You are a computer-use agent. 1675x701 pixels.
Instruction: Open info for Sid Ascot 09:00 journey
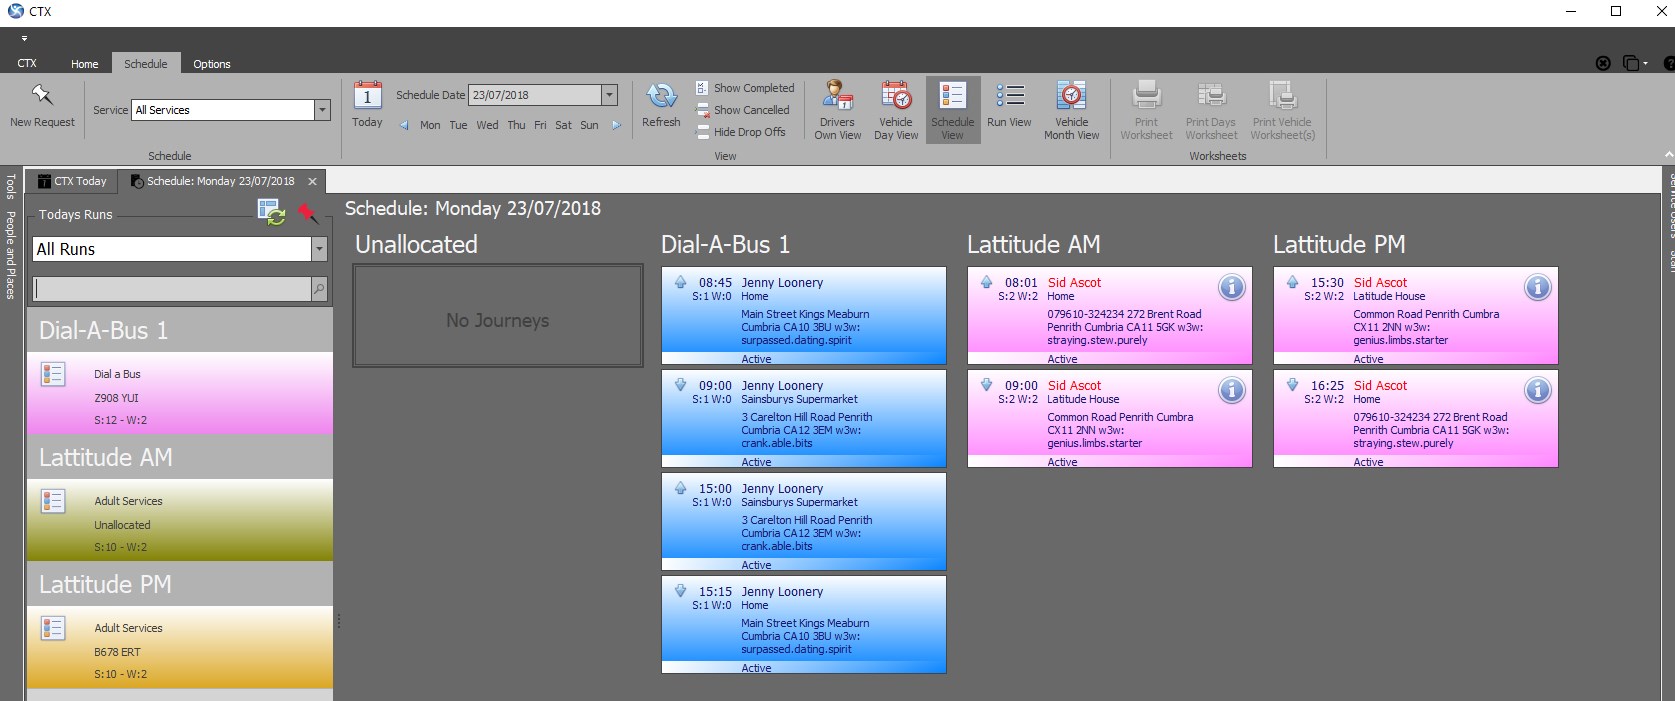(1232, 391)
